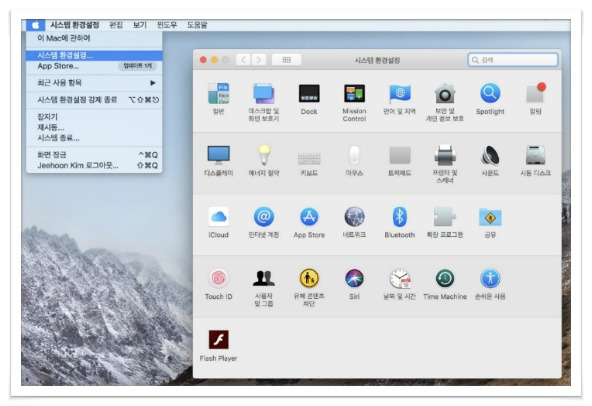
Task: Open Trackpad (트랙패드) preferences
Action: [399, 155]
